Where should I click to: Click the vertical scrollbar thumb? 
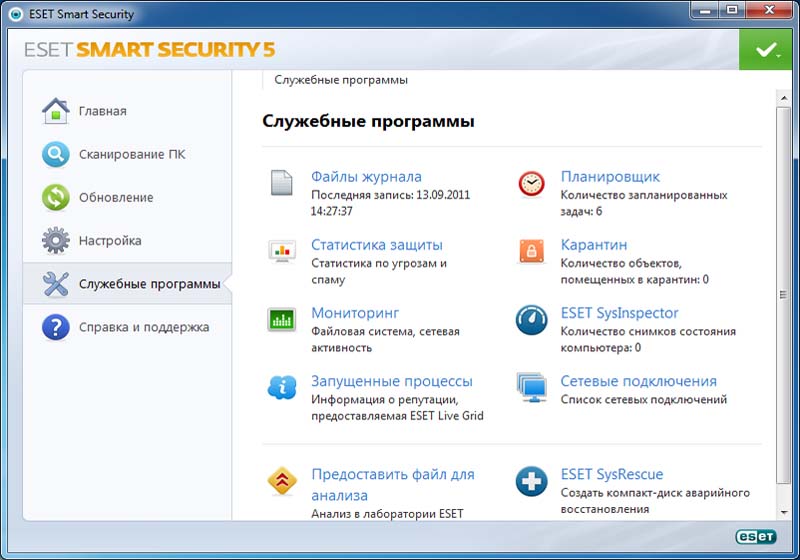pyautogui.click(x=783, y=295)
